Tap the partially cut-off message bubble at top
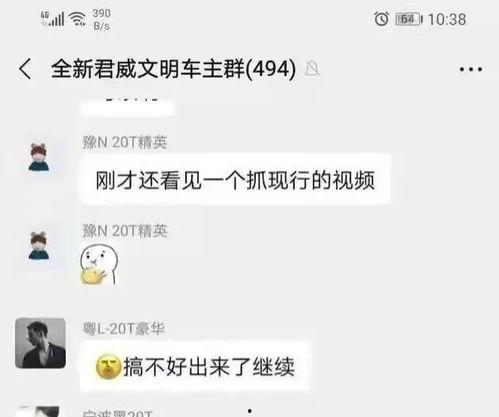This screenshot has height=417, width=499. [127, 107]
